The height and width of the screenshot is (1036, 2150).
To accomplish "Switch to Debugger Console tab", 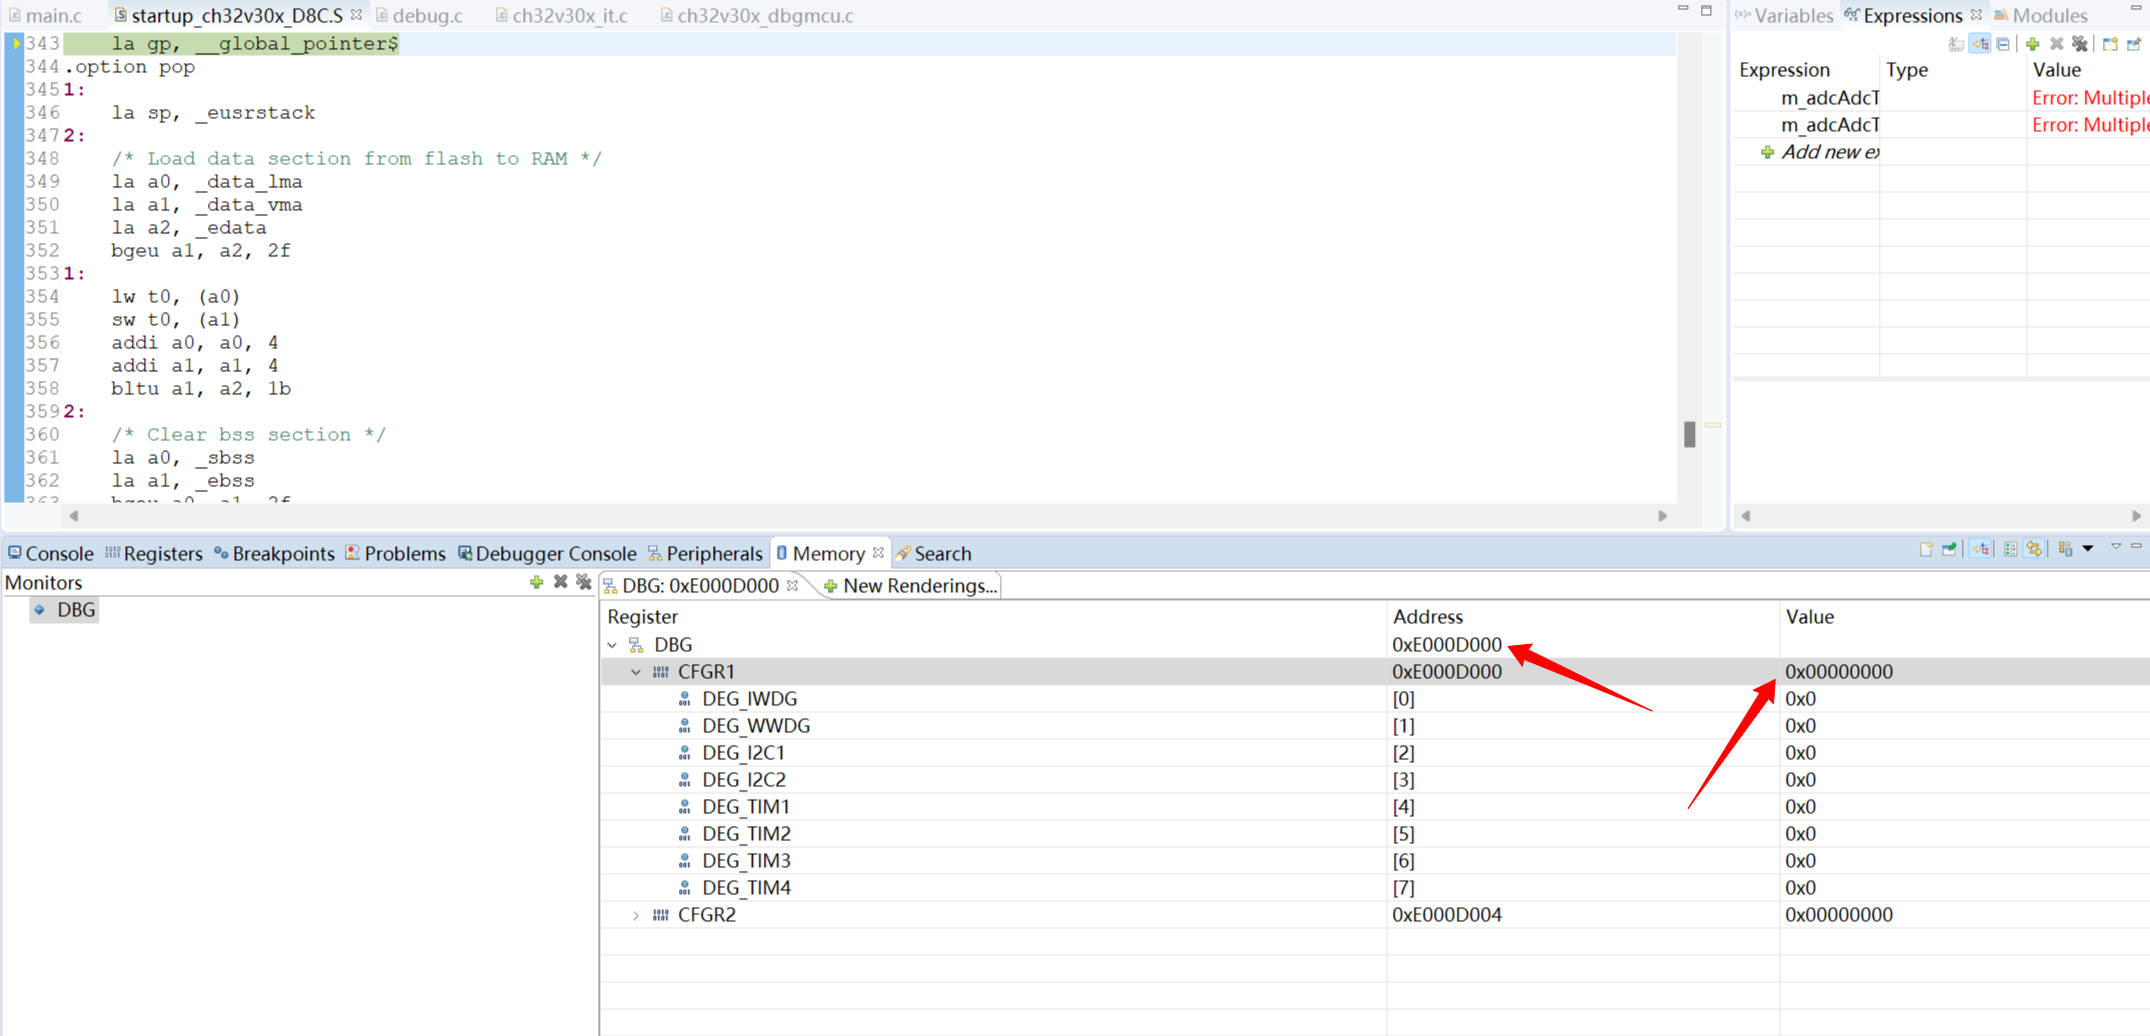I will click(x=547, y=553).
